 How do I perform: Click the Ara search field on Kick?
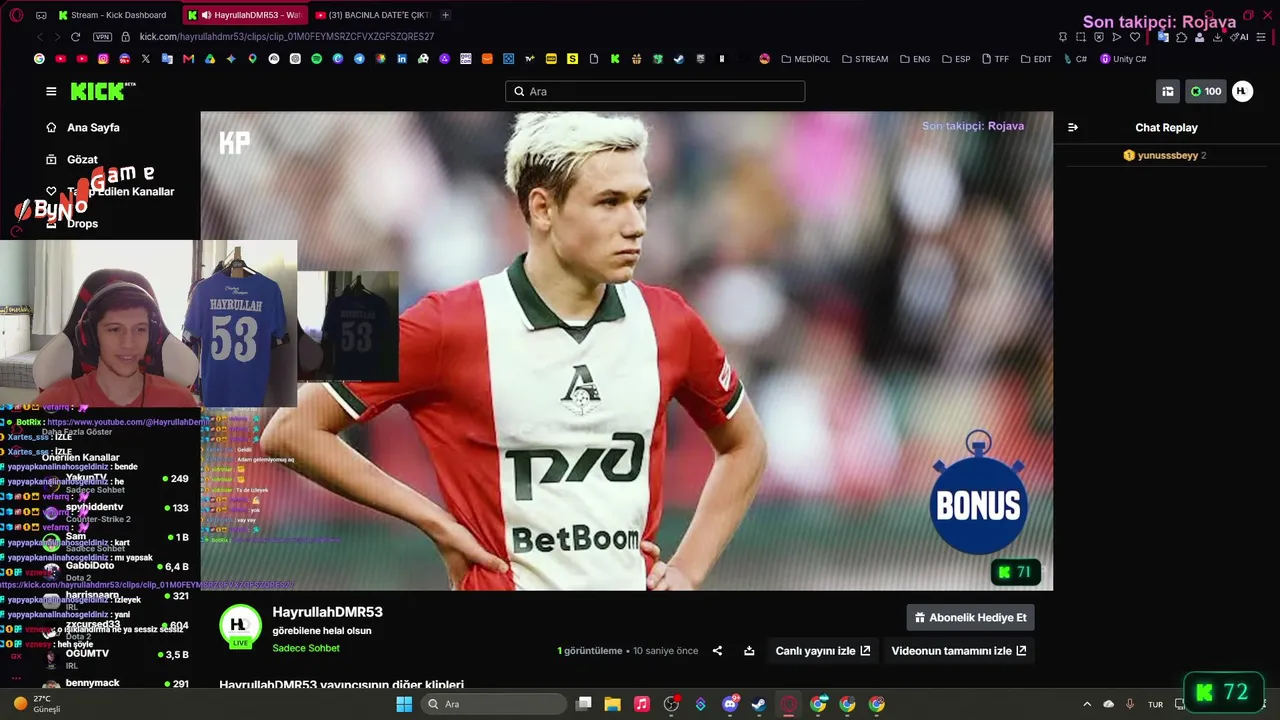tap(655, 91)
